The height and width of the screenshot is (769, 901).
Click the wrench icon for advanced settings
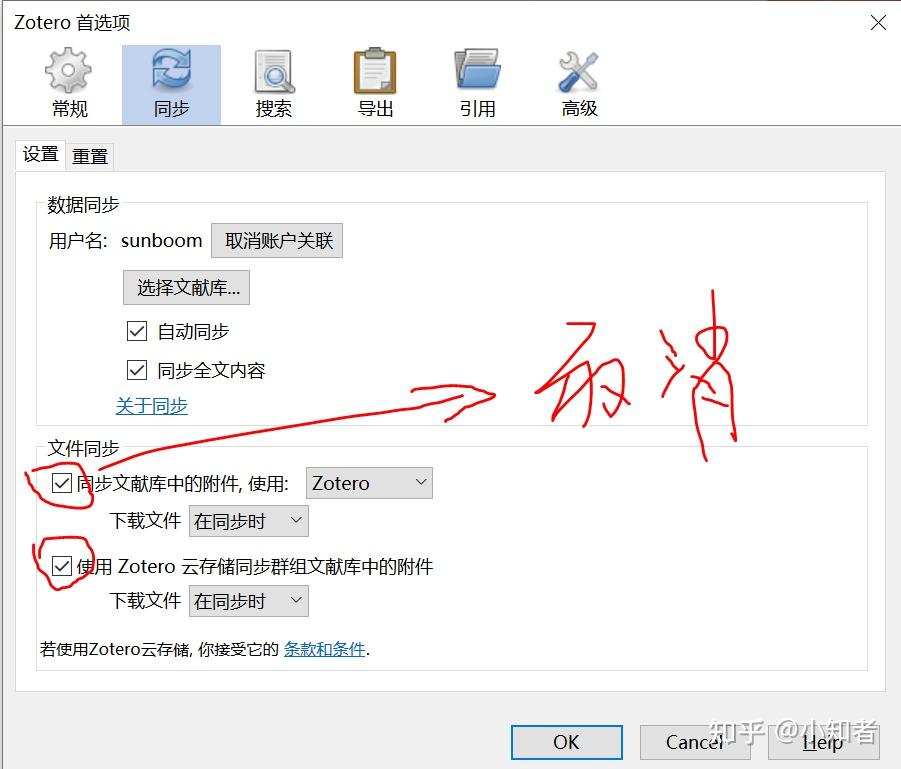[x=578, y=70]
